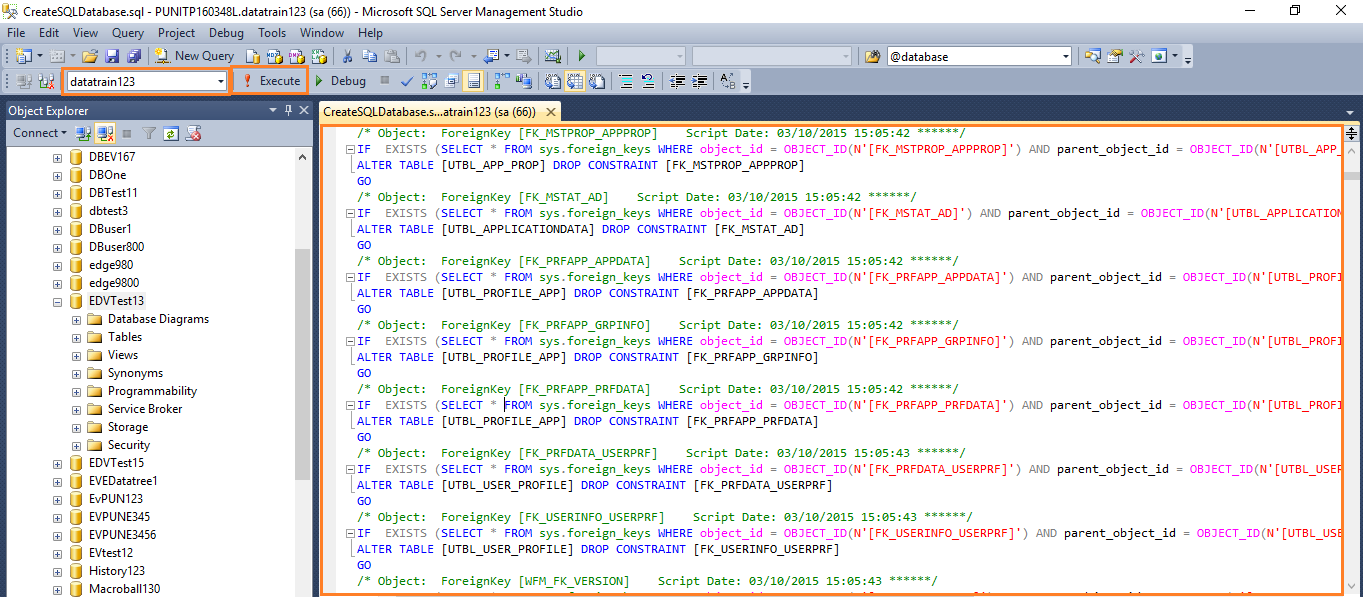Image resolution: width=1363 pixels, height=597 pixels.
Task: Open the Toolbox wrench icon
Action: [1135, 56]
